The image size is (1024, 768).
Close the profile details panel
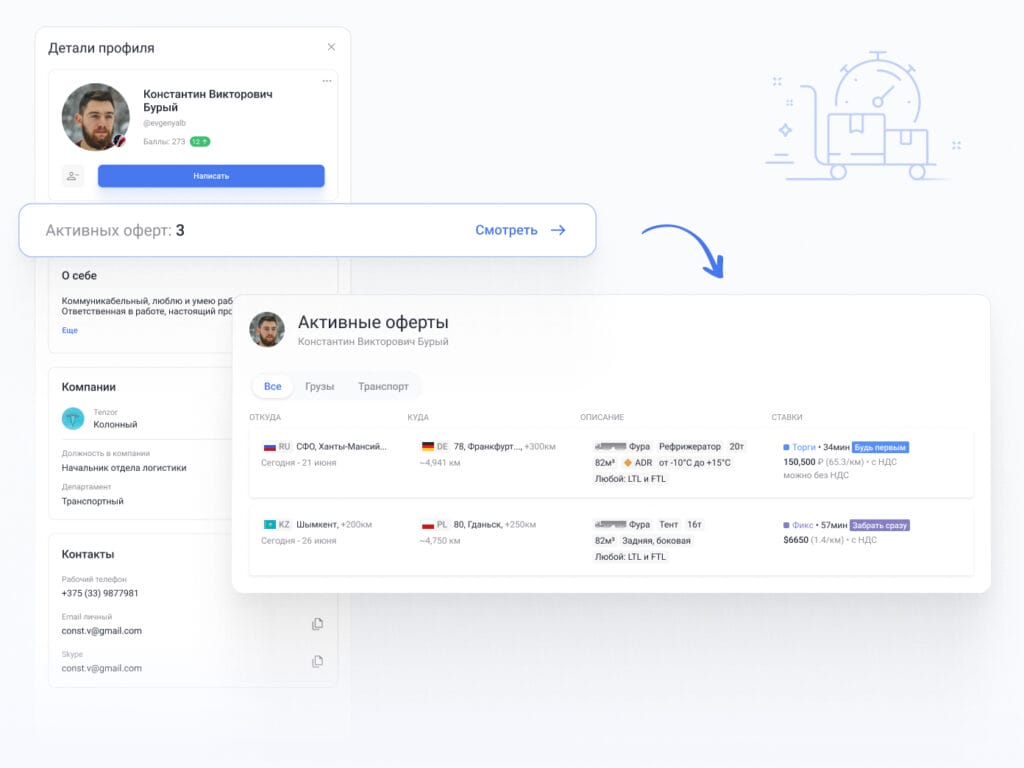[x=331, y=47]
